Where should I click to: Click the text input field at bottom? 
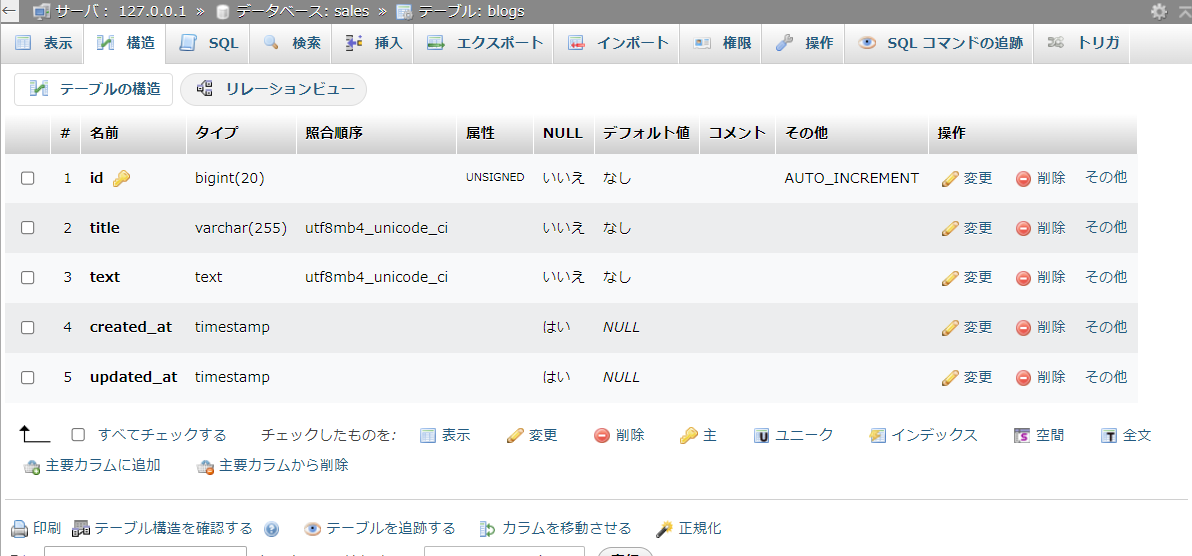pyautogui.click(x=145, y=551)
